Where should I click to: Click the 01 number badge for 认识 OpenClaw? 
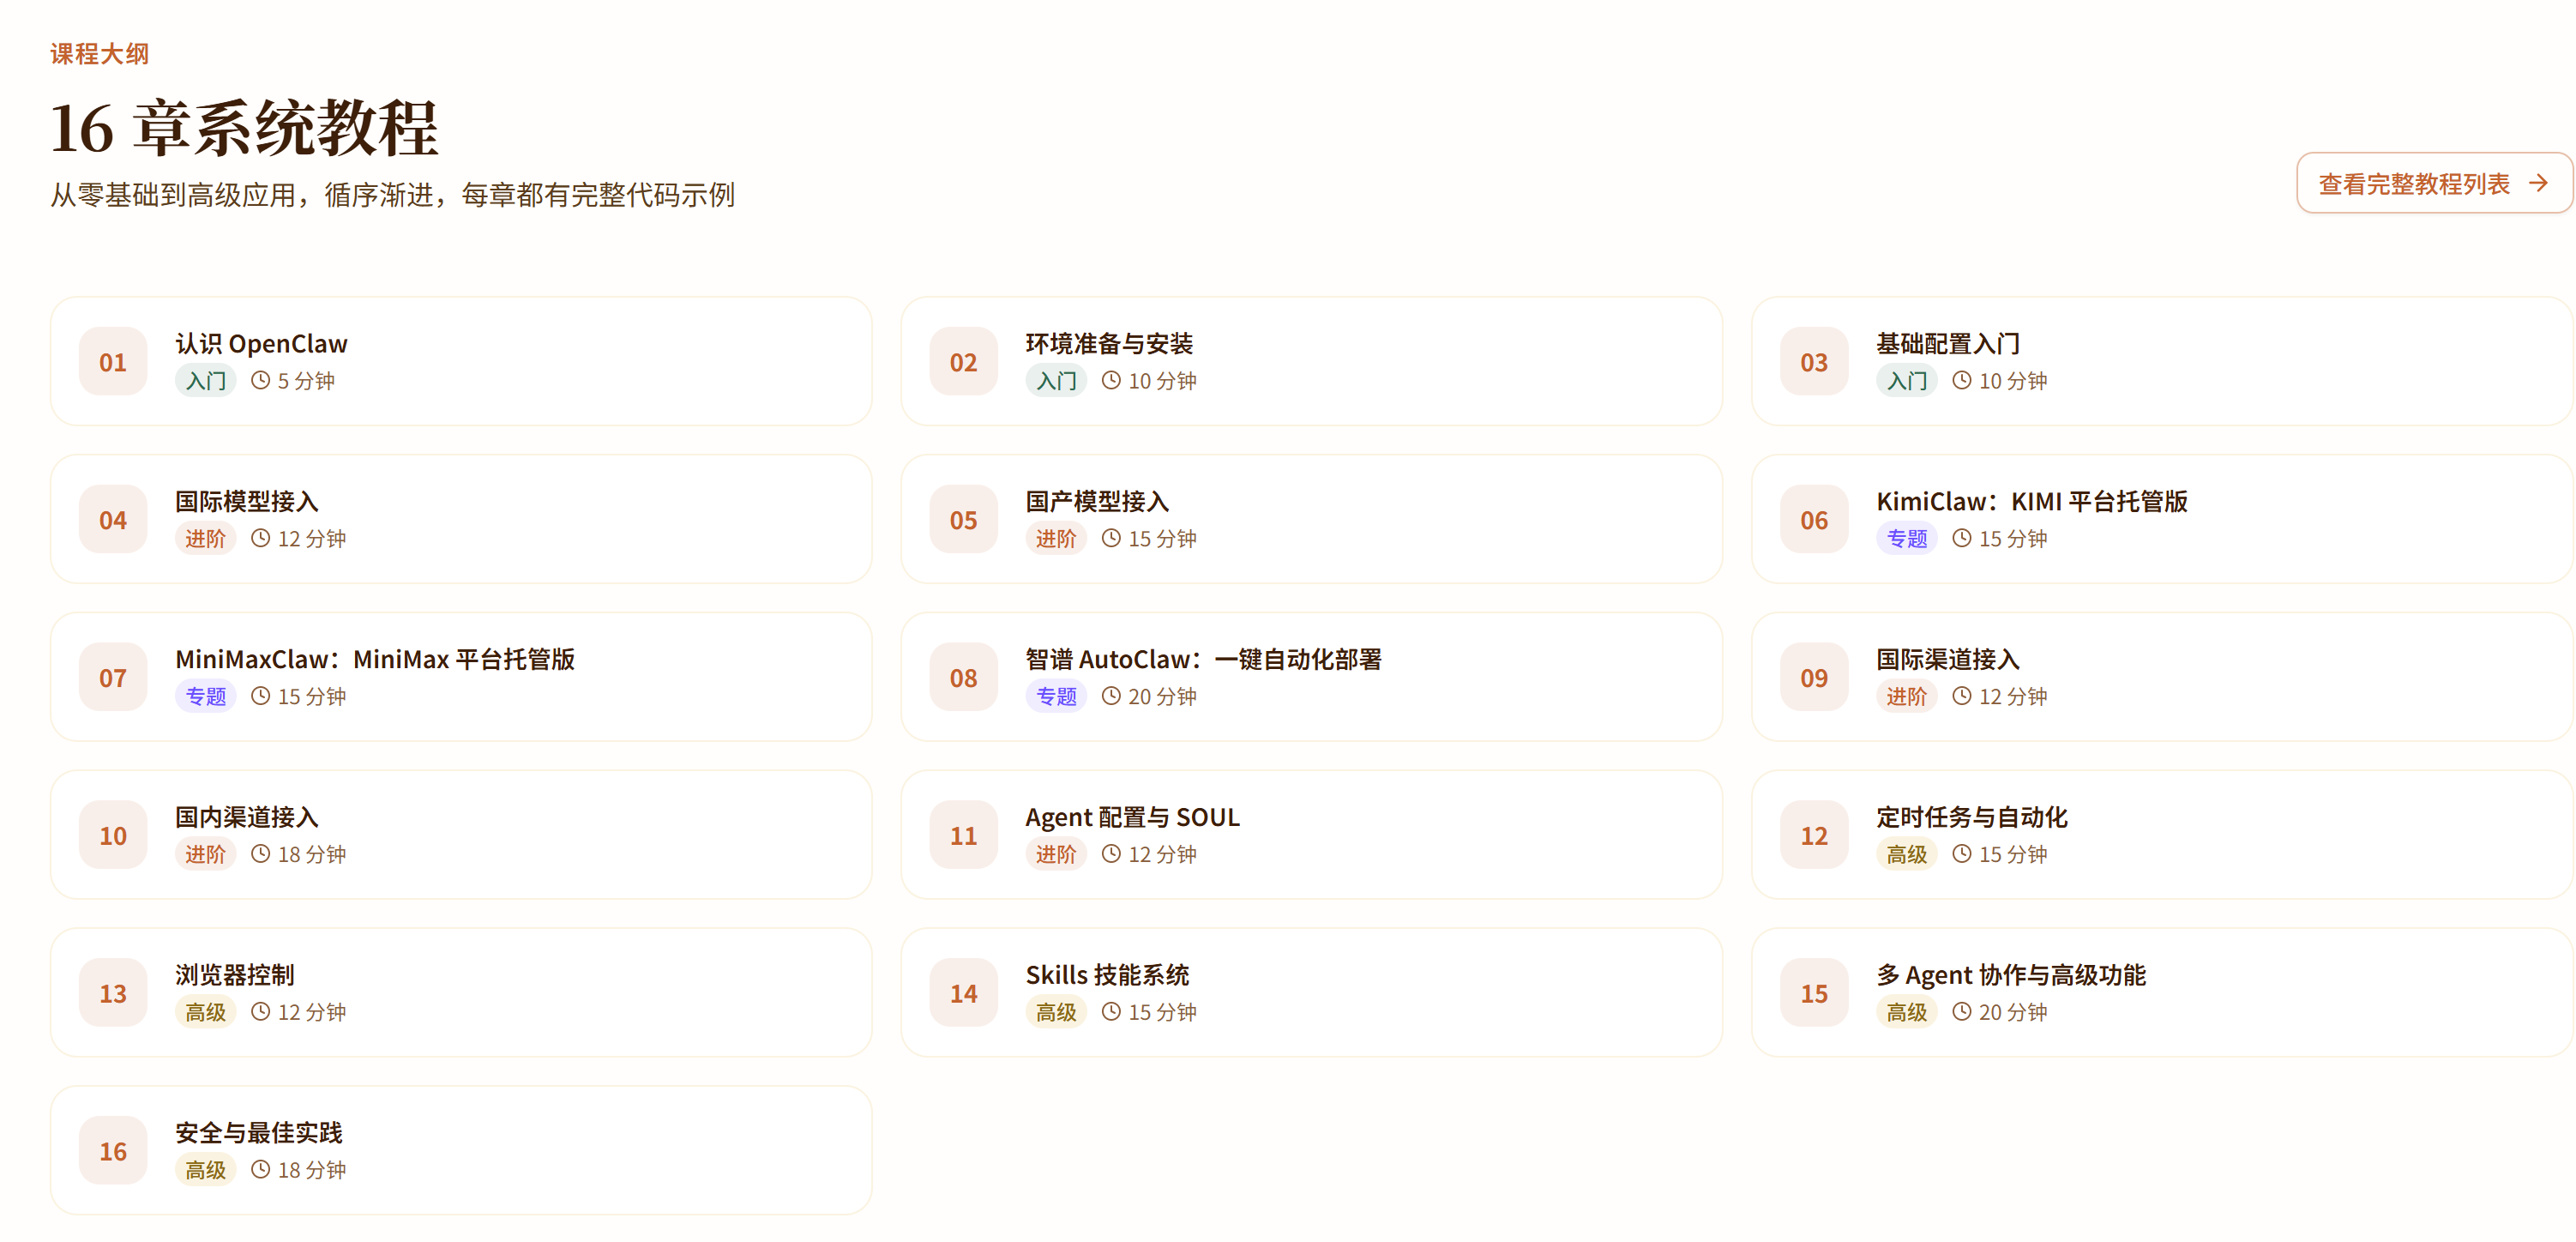tap(113, 362)
